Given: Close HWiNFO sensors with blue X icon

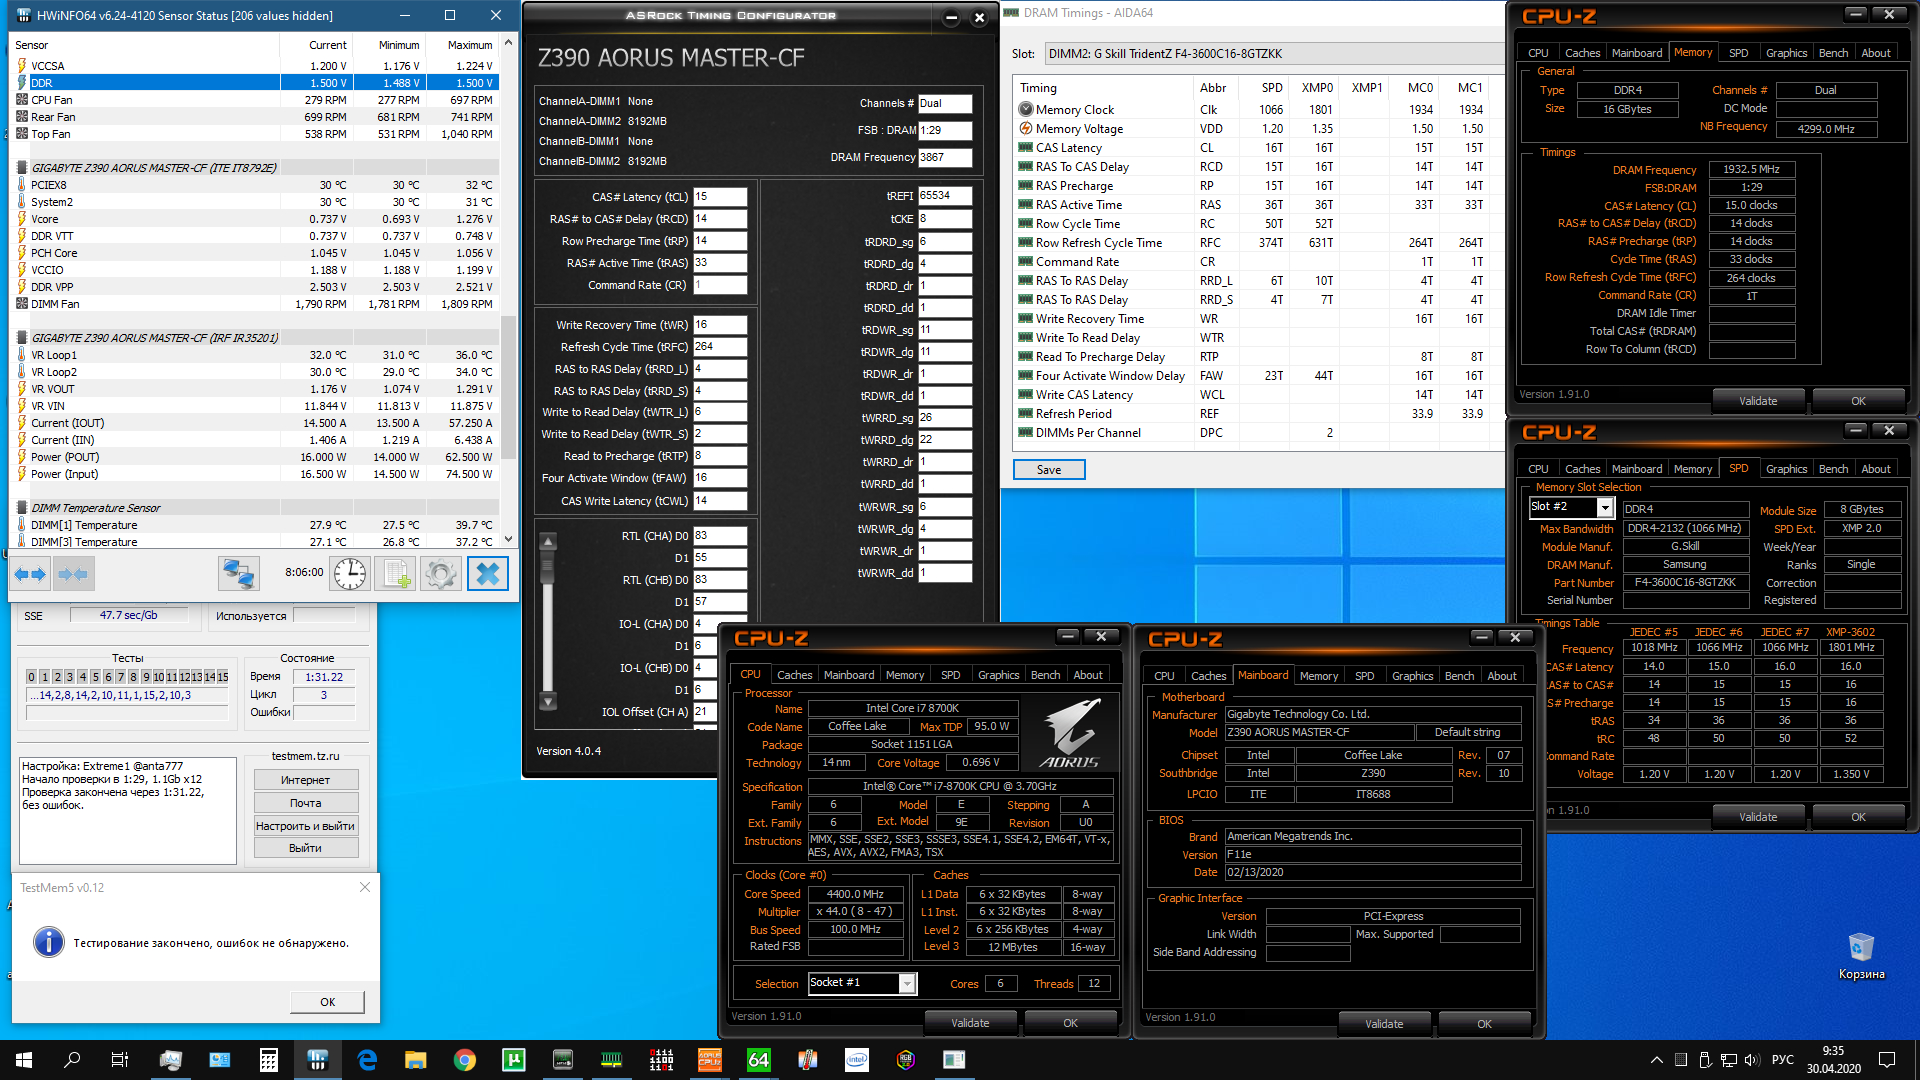Looking at the screenshot, I should click(488, 574).
